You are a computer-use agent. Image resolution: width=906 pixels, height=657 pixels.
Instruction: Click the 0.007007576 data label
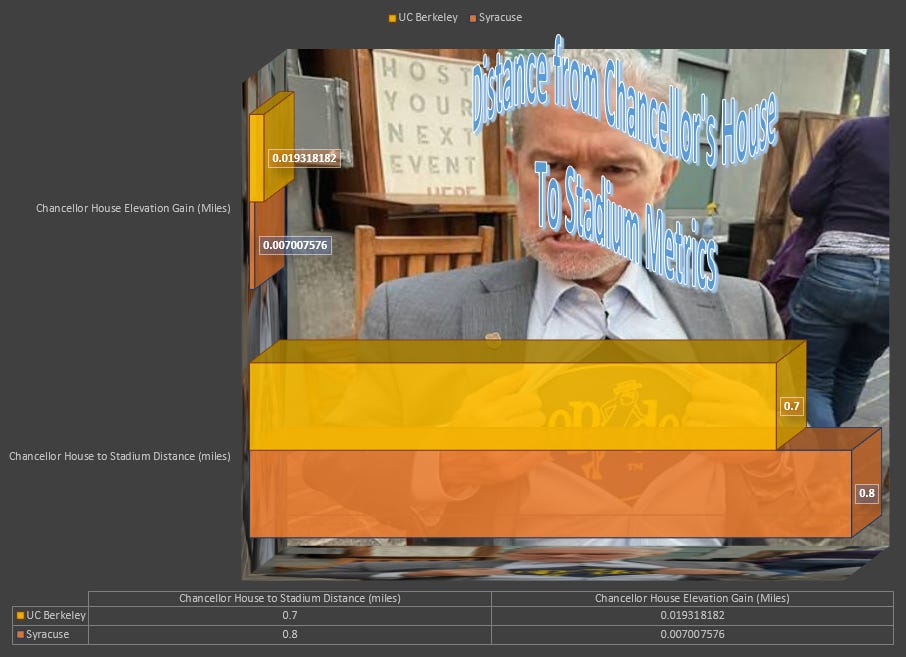pos(295,245)
